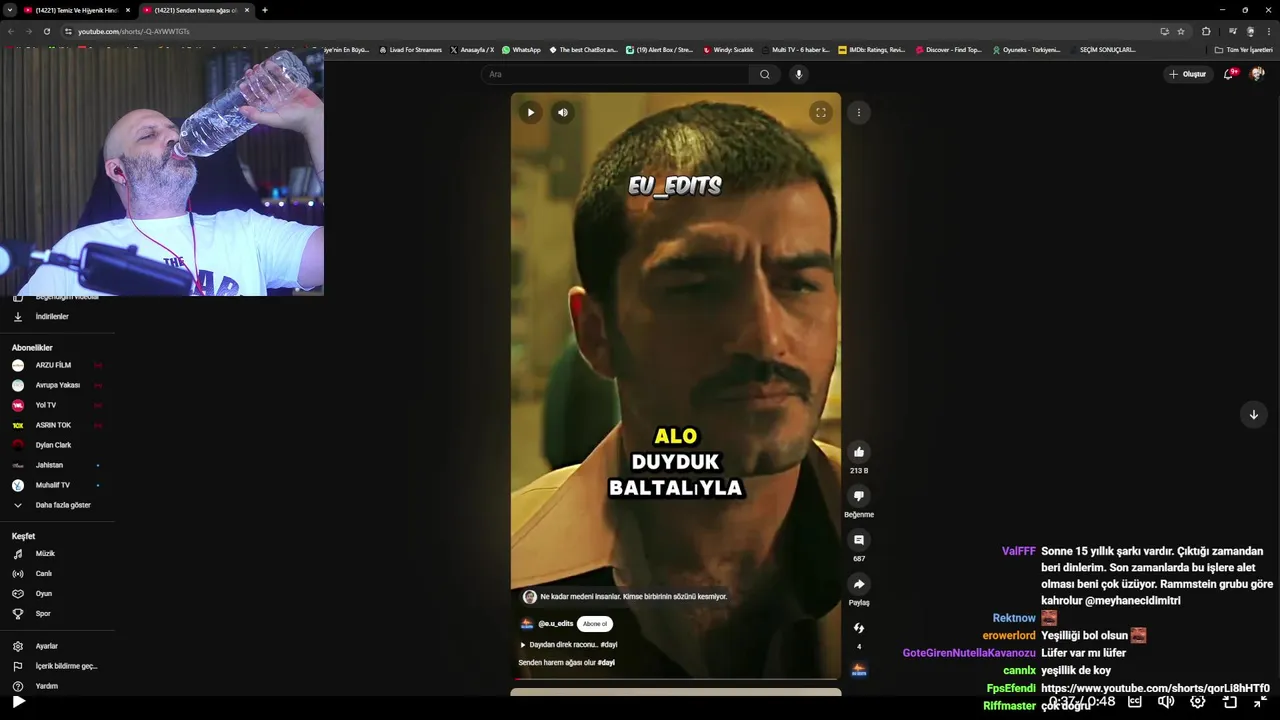Click the Shorts play button overlay
1280x720 pixels.
point(531,113)
